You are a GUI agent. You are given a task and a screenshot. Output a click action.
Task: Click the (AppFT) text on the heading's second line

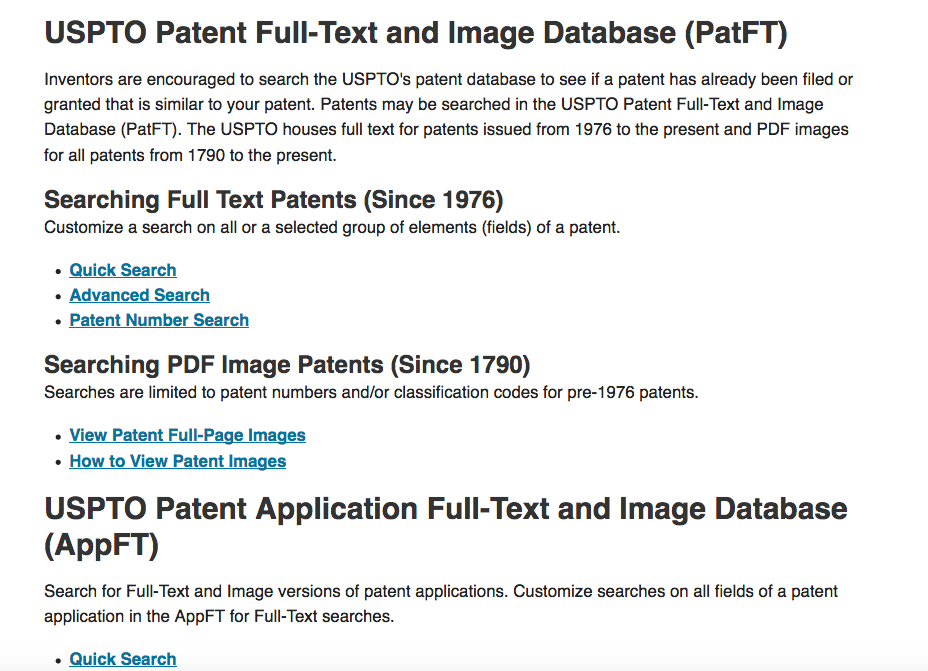102,545
